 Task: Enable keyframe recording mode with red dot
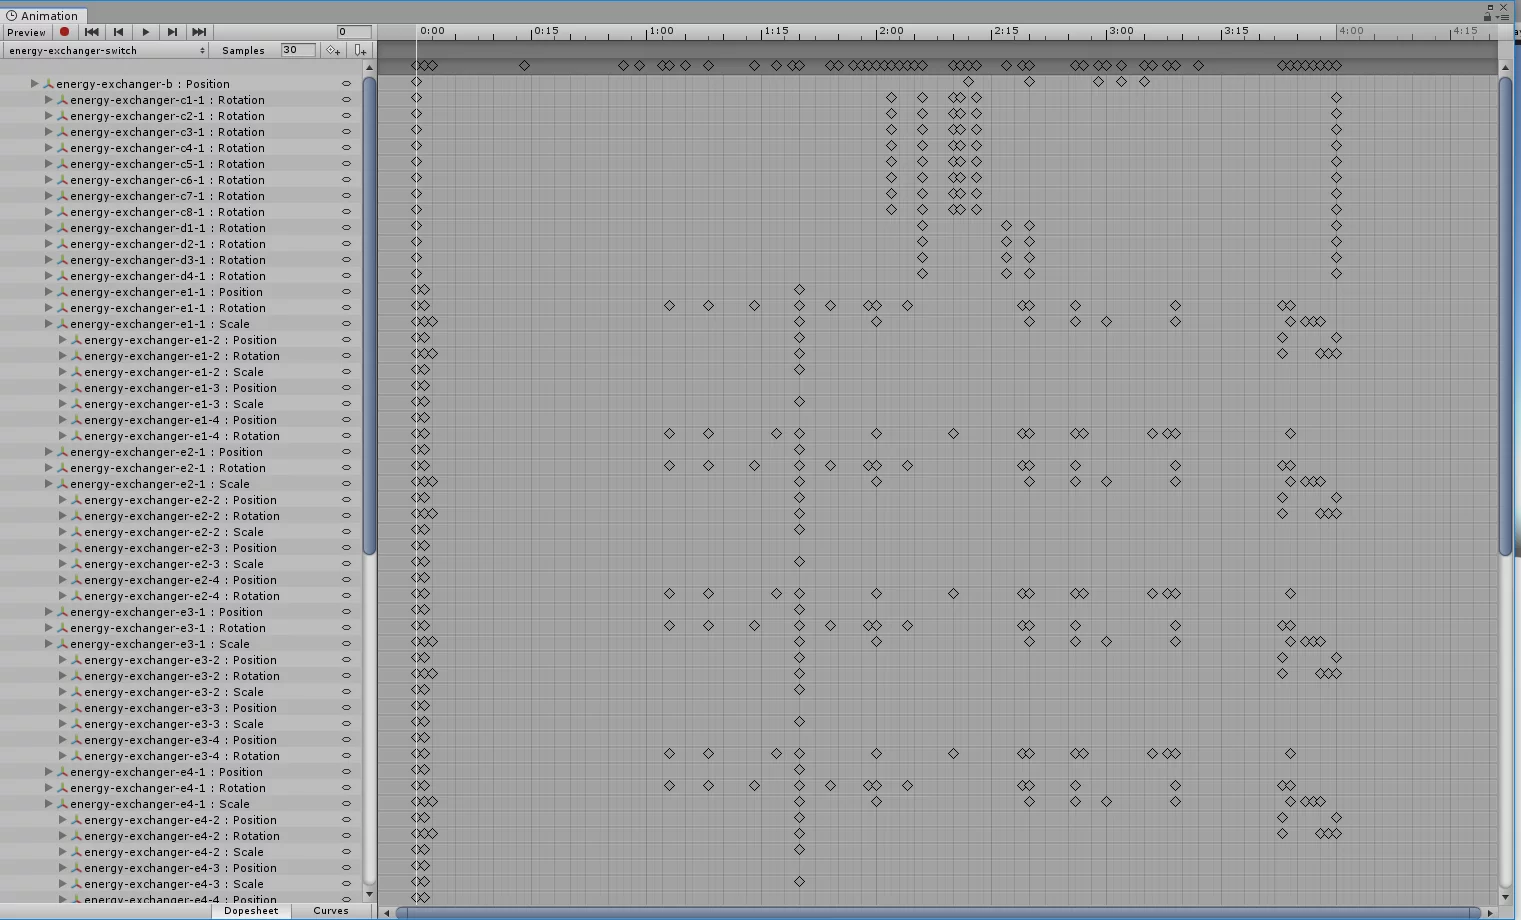[65, 32]
